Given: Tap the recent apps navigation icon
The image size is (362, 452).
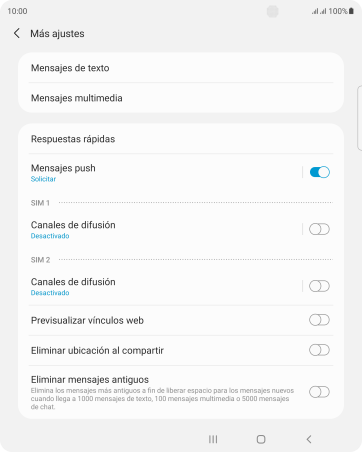Looking at the screenshot, I should click(213, 439).
